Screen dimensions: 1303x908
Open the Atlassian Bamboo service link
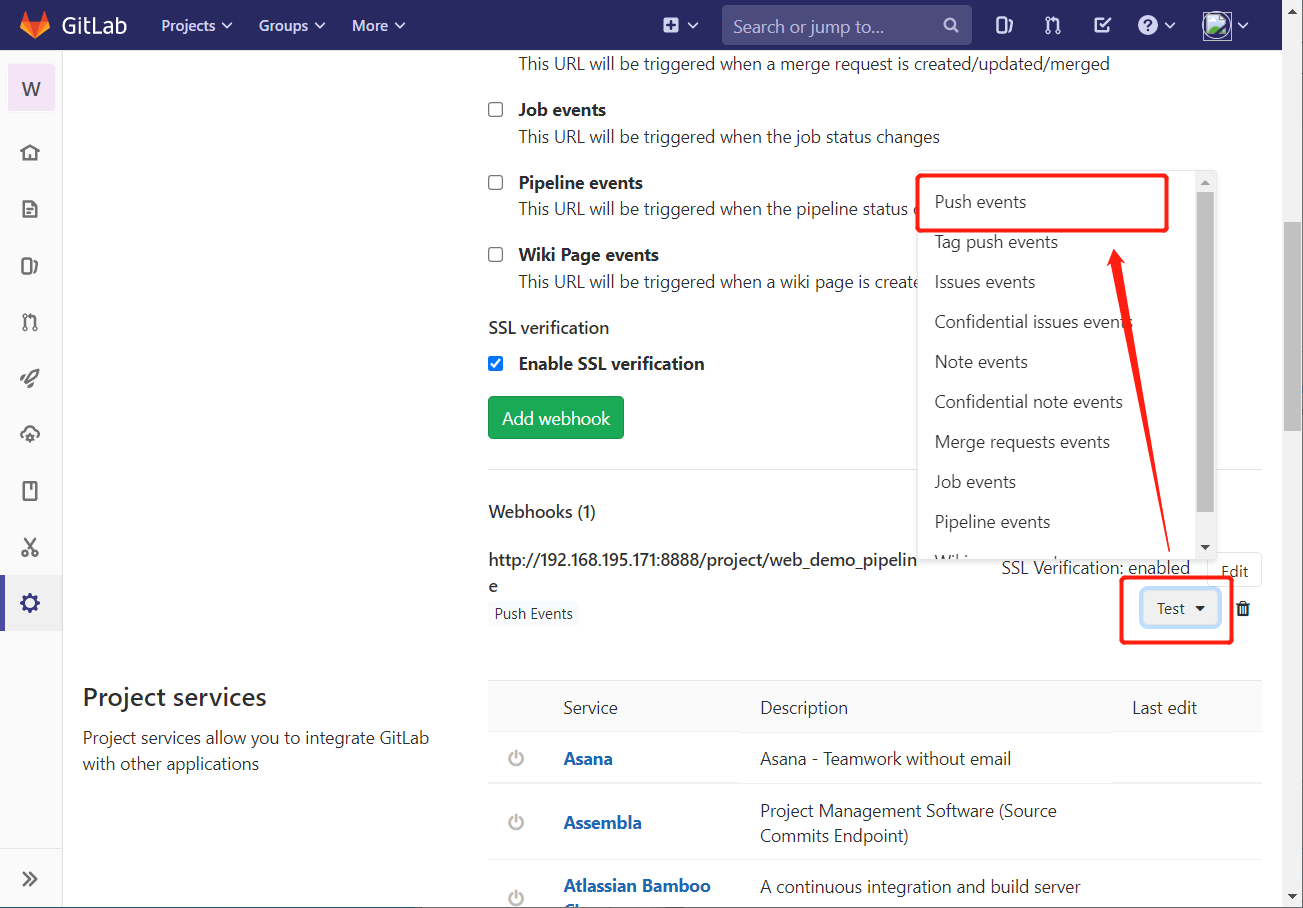tap(637, 886)
